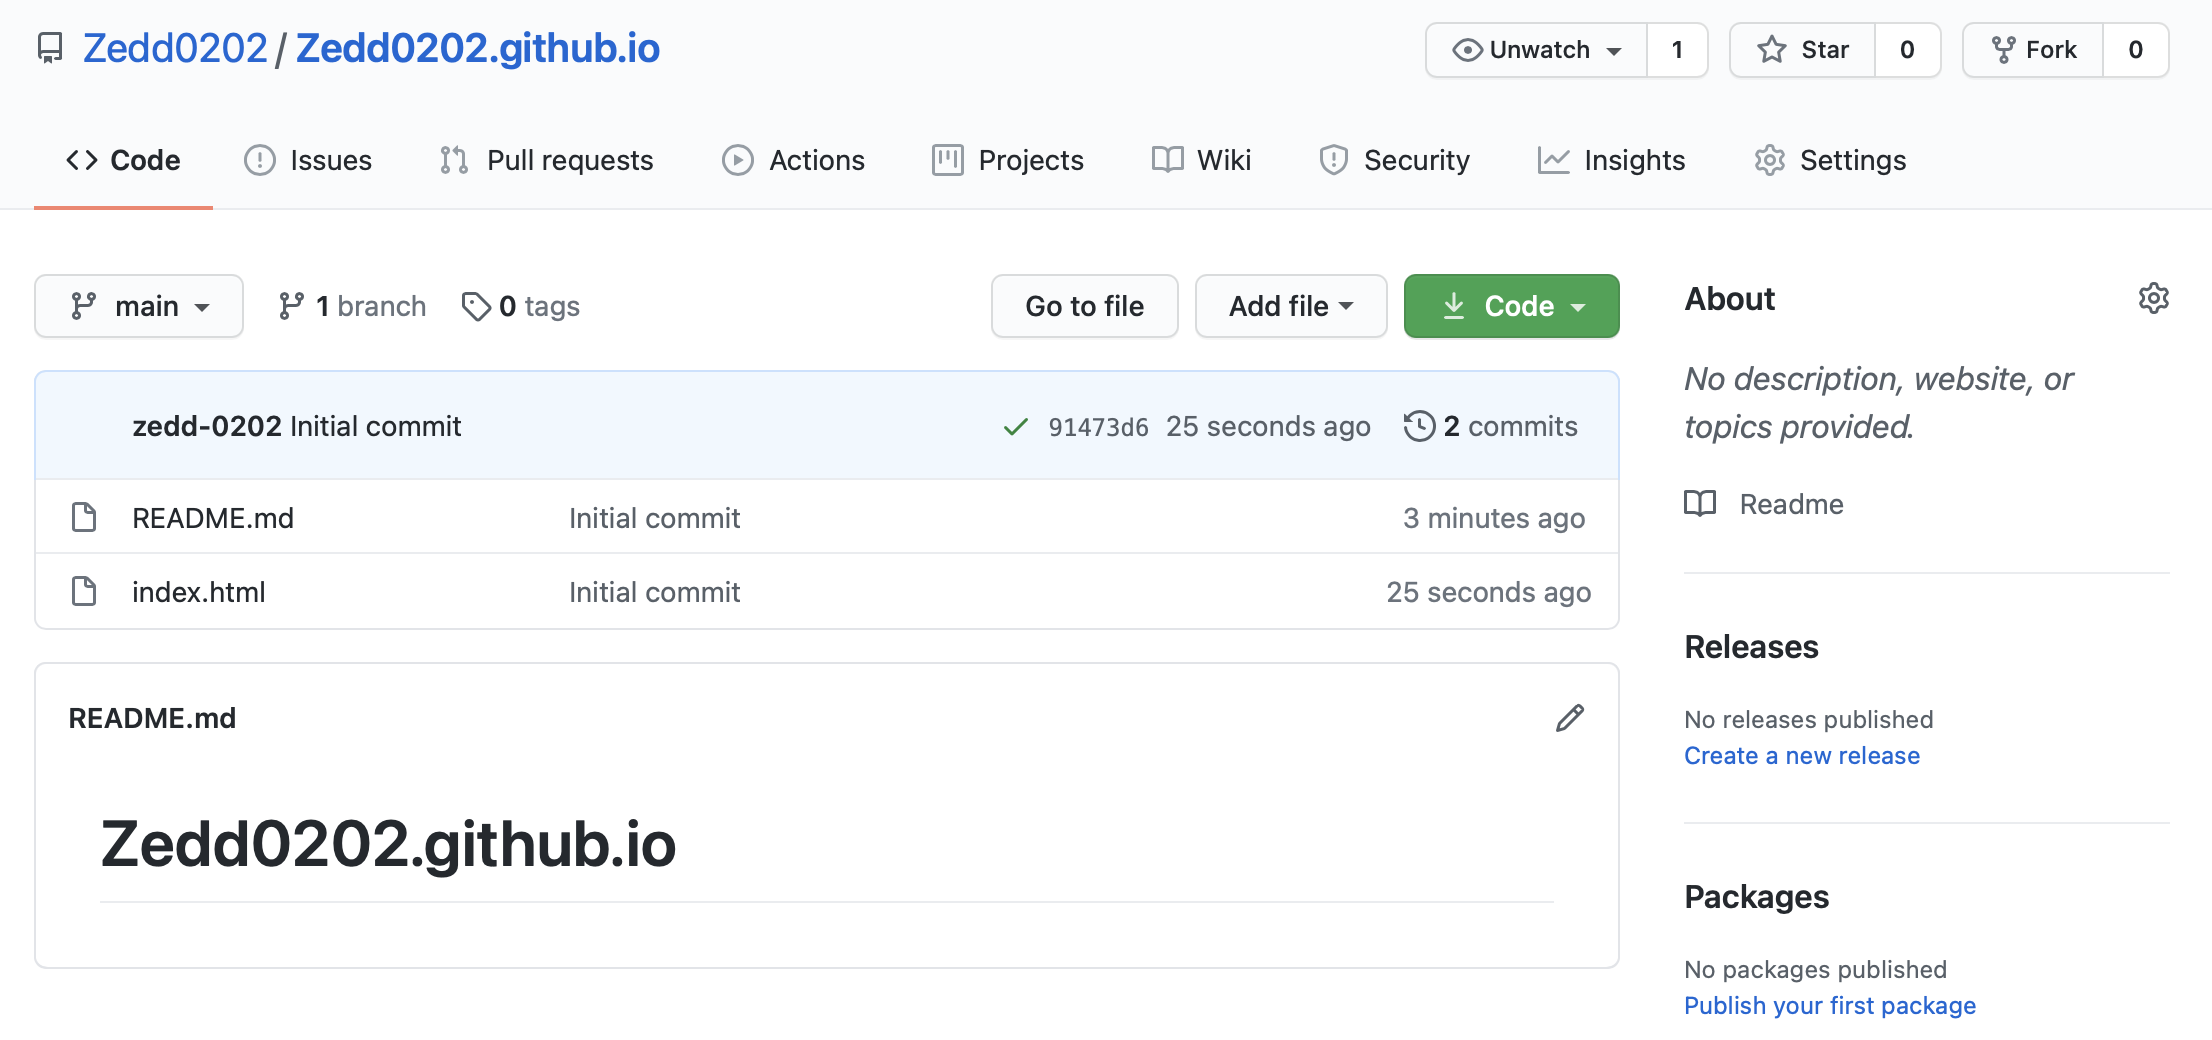The image size is (2212, 1040).
Task: Open the Pull requests tab
Action: (546, 160)
